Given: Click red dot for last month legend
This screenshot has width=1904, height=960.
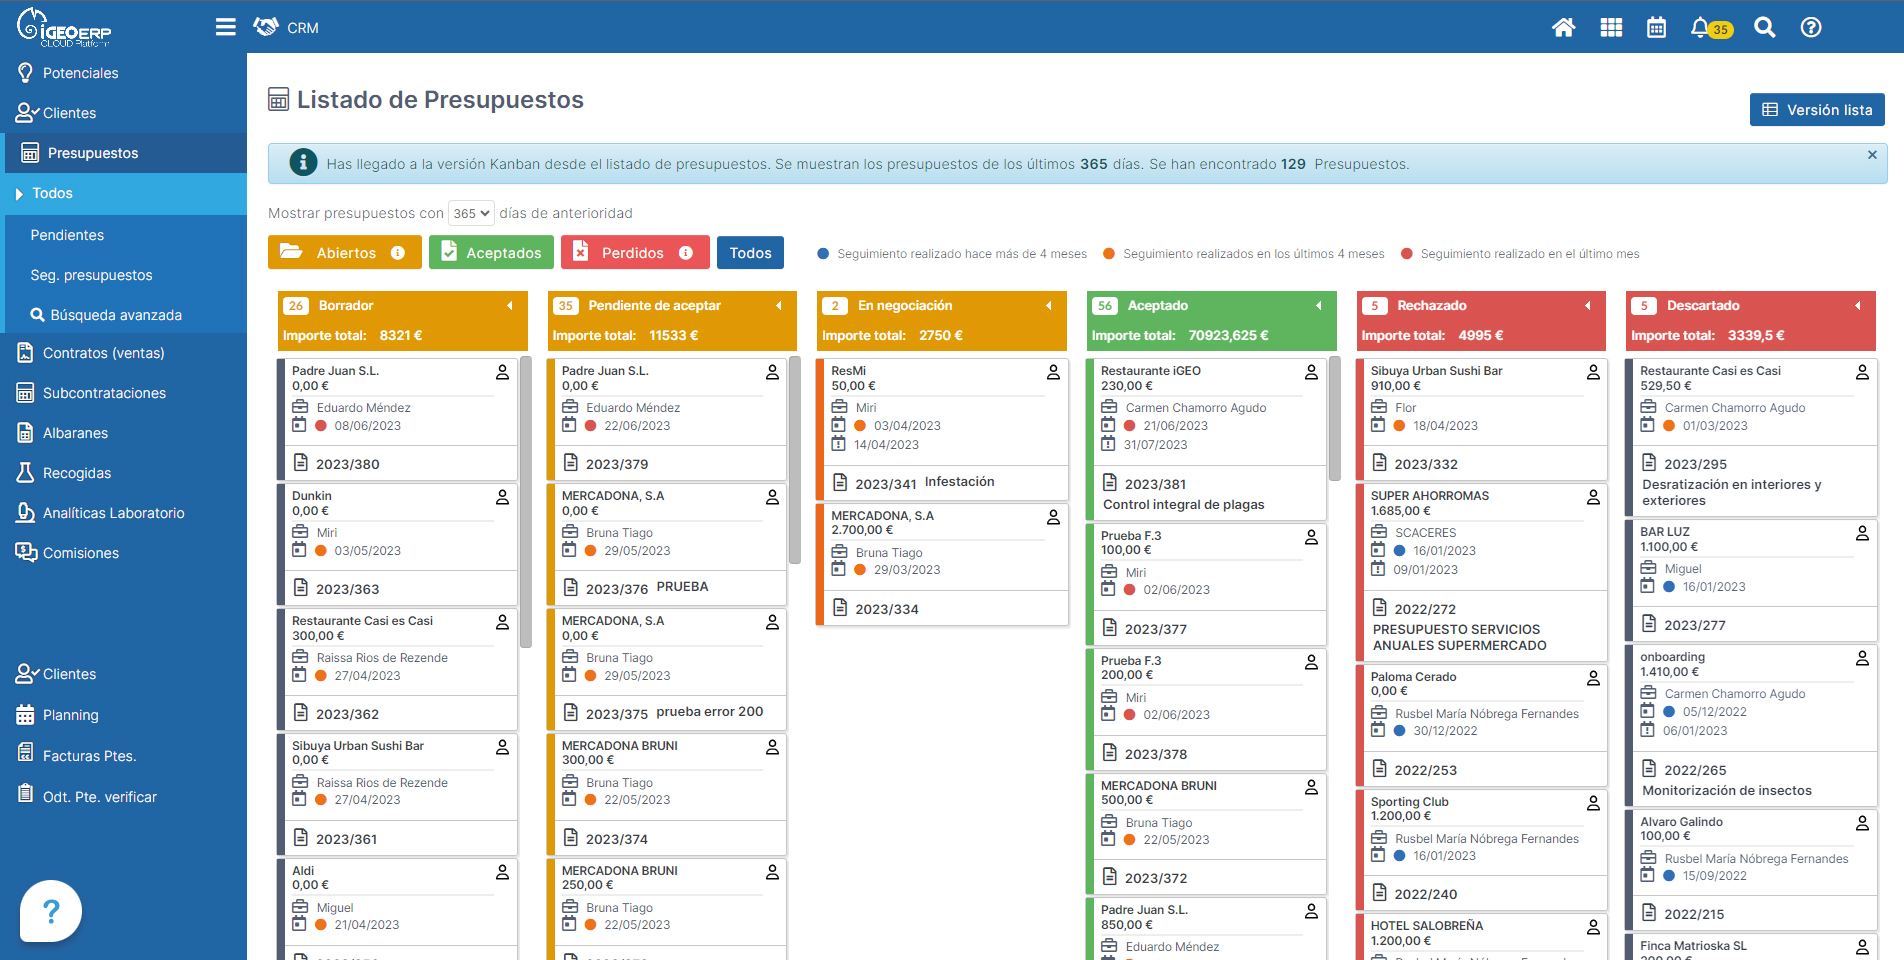Looking at the screenshot, I should [x=1407, y=254].
